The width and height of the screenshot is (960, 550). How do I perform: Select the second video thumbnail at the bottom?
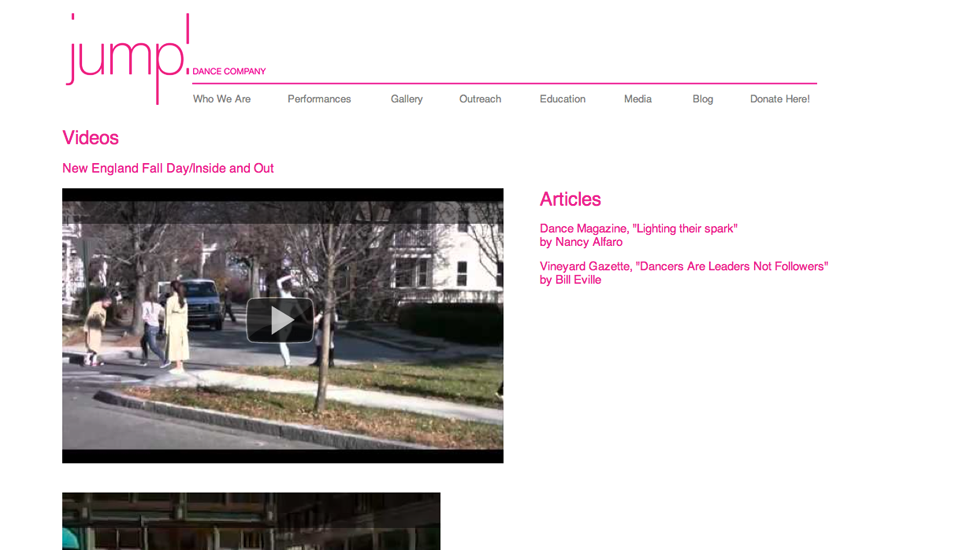tap(251, 521)
